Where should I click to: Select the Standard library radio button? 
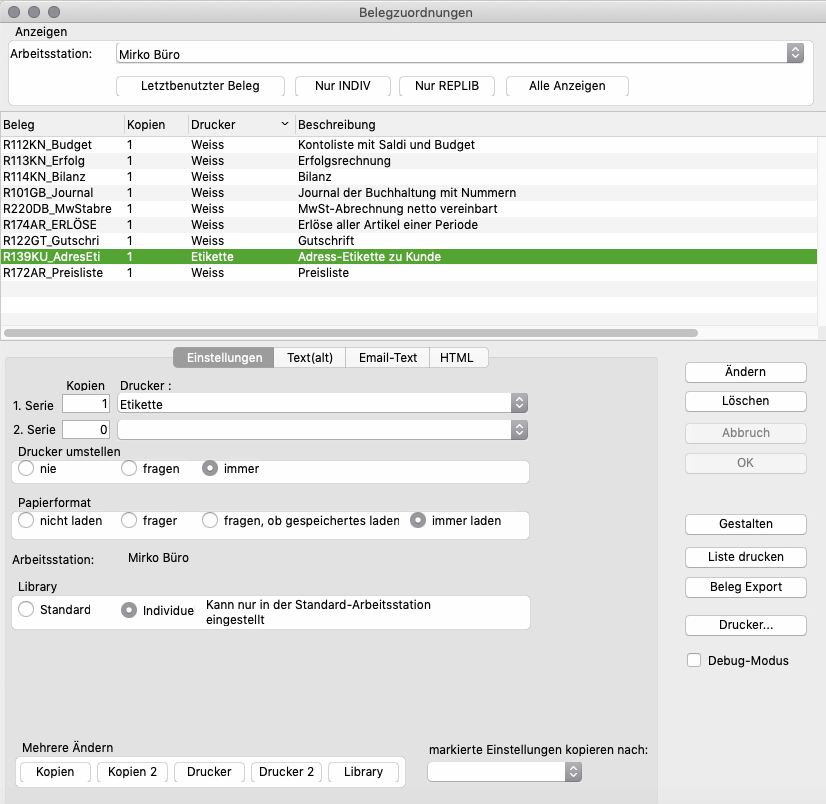click(26, 610)
